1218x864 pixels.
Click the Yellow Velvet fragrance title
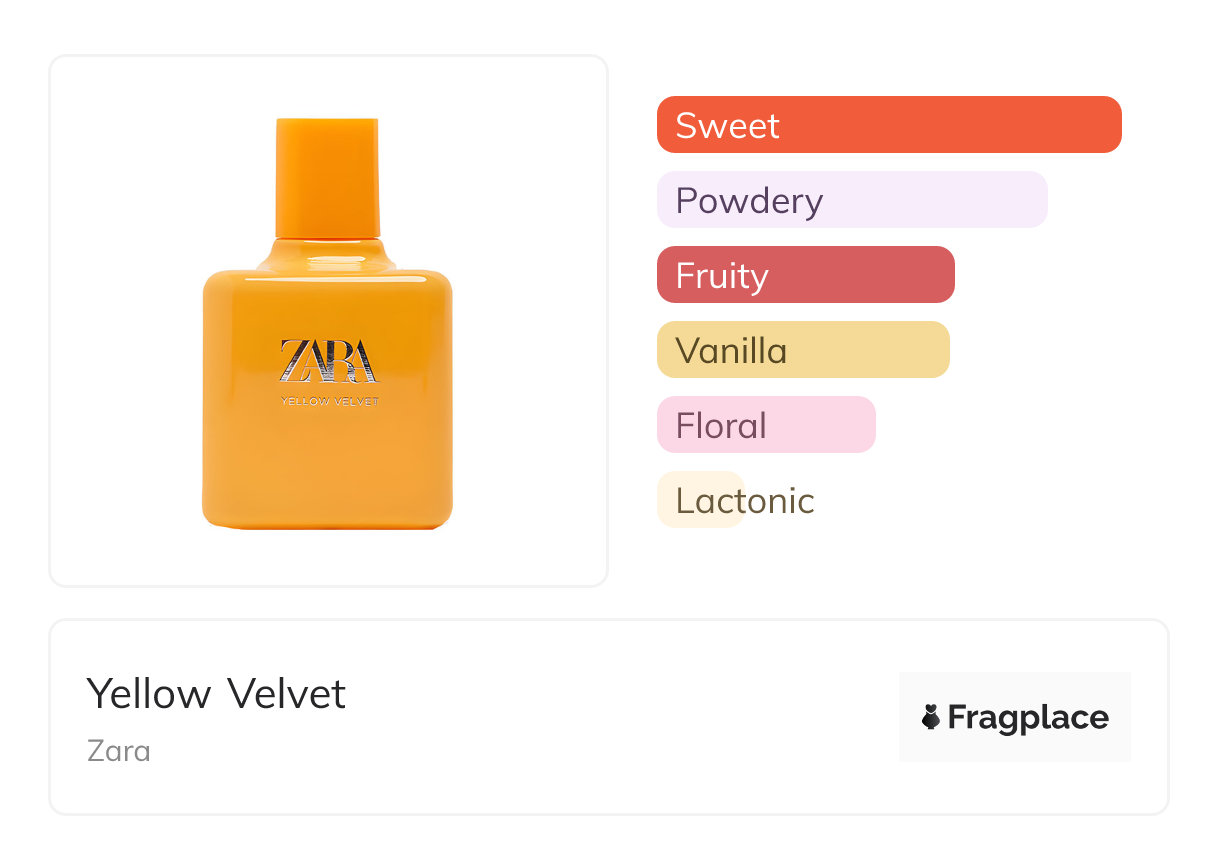(216, 694)
